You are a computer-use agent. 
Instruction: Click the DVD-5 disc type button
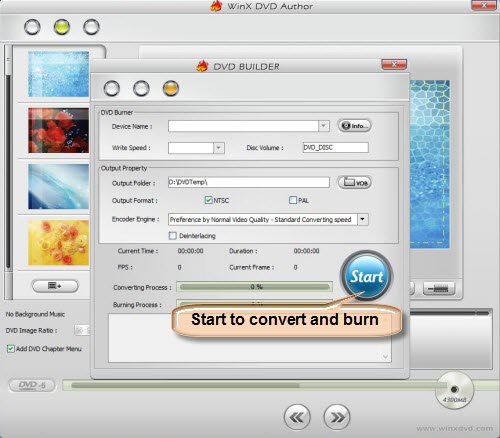[x=32, y=385]
